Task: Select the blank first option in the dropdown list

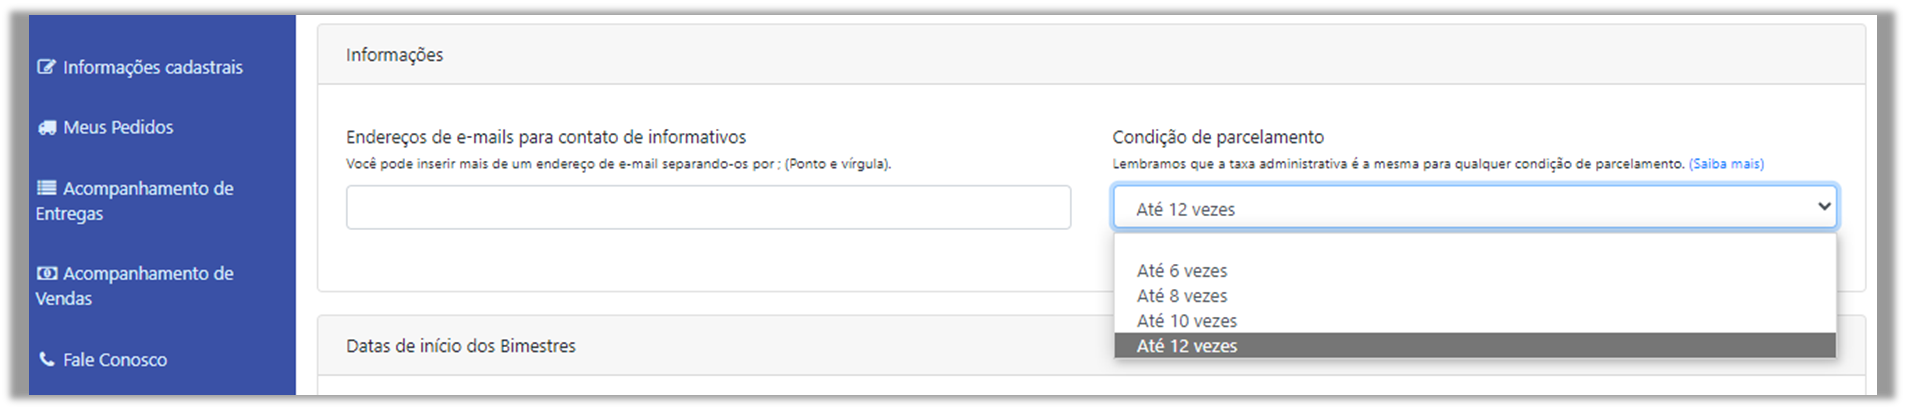Action: pyautogui.click(x=1475, y=246)
